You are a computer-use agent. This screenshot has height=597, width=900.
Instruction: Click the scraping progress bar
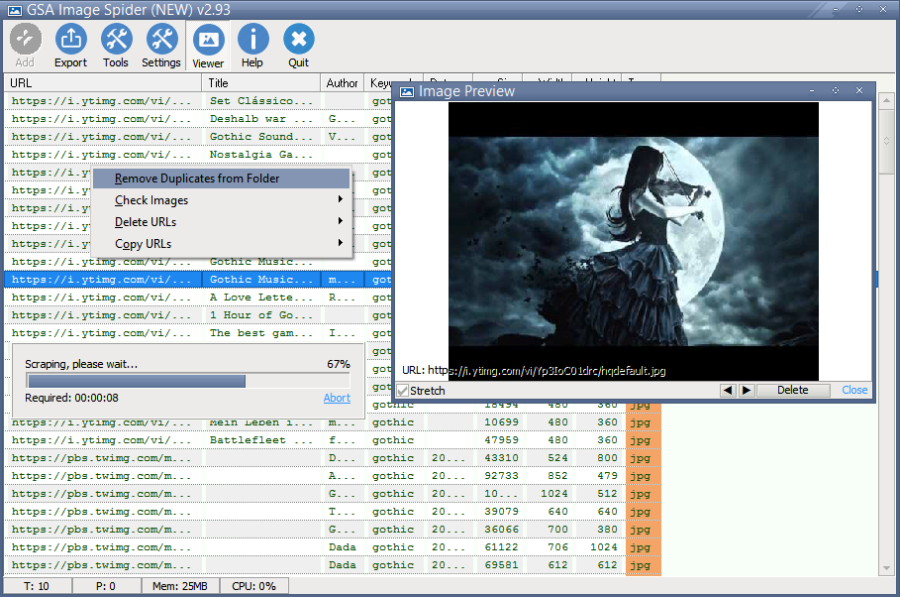[x=188, y=381]
